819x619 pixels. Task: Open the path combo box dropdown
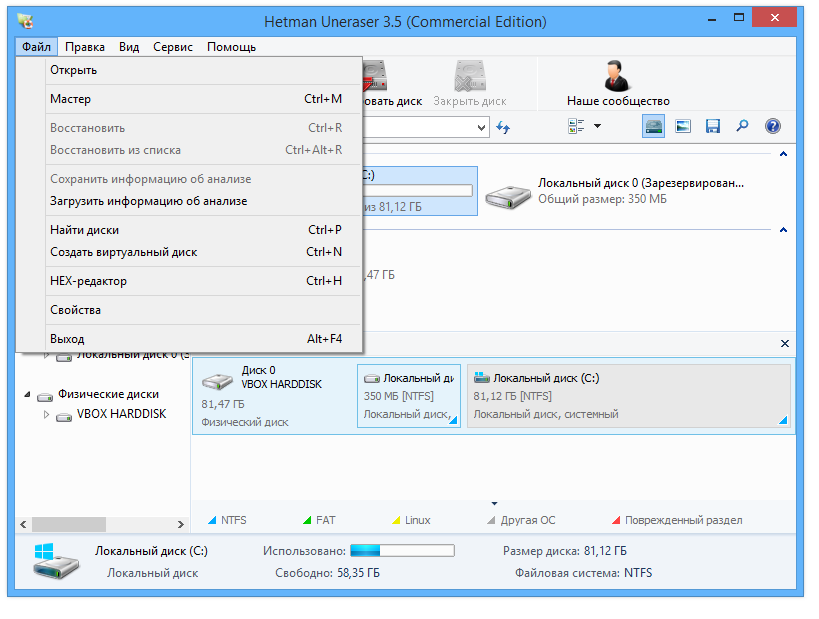482,127
